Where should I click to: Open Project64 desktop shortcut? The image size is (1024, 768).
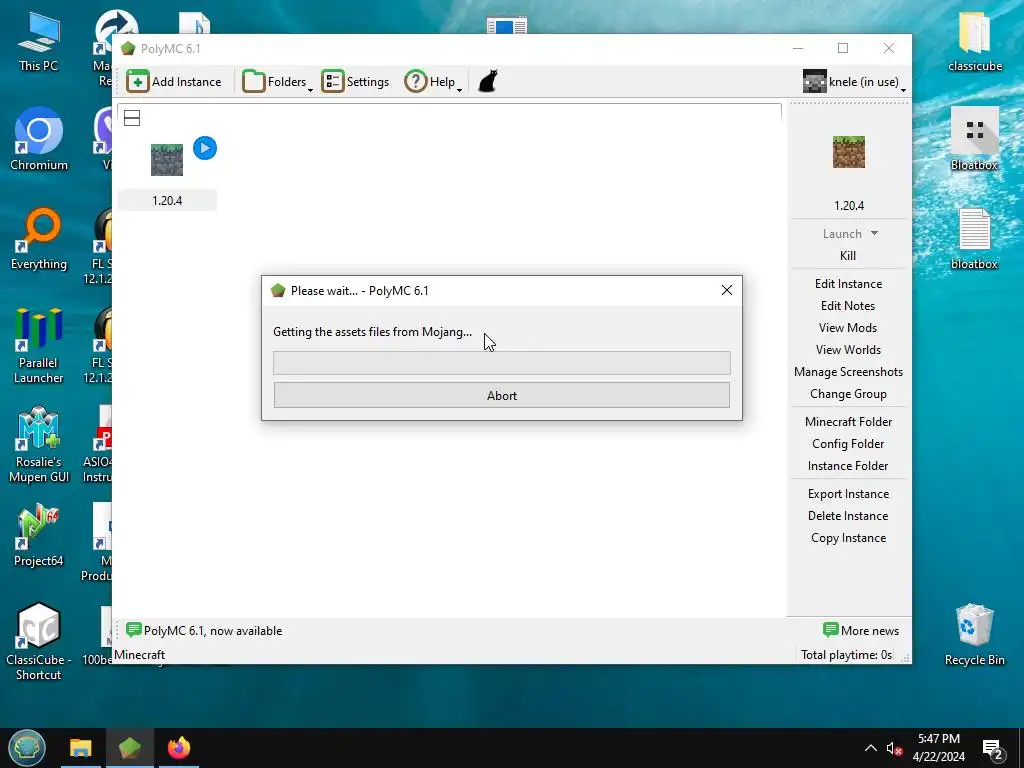[39, 536]
